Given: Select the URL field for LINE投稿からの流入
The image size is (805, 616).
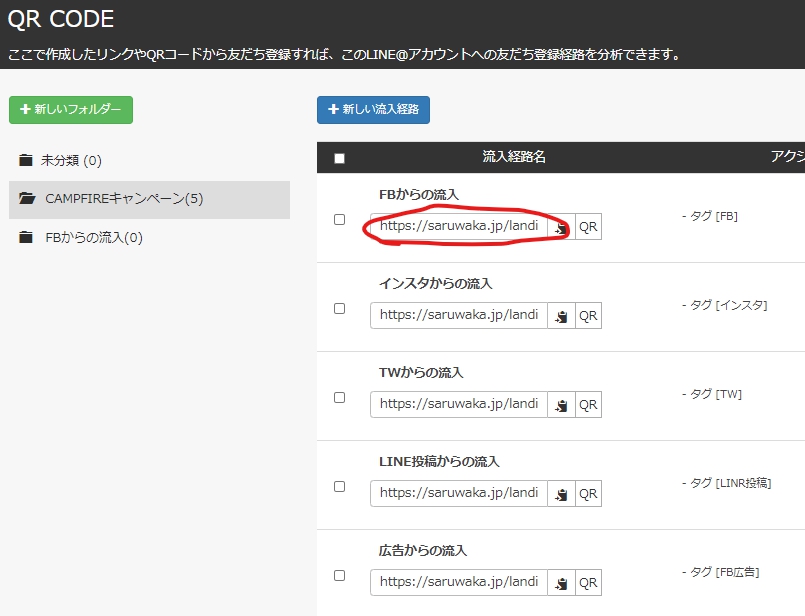Looking at the screenshot, I should 459,493.
